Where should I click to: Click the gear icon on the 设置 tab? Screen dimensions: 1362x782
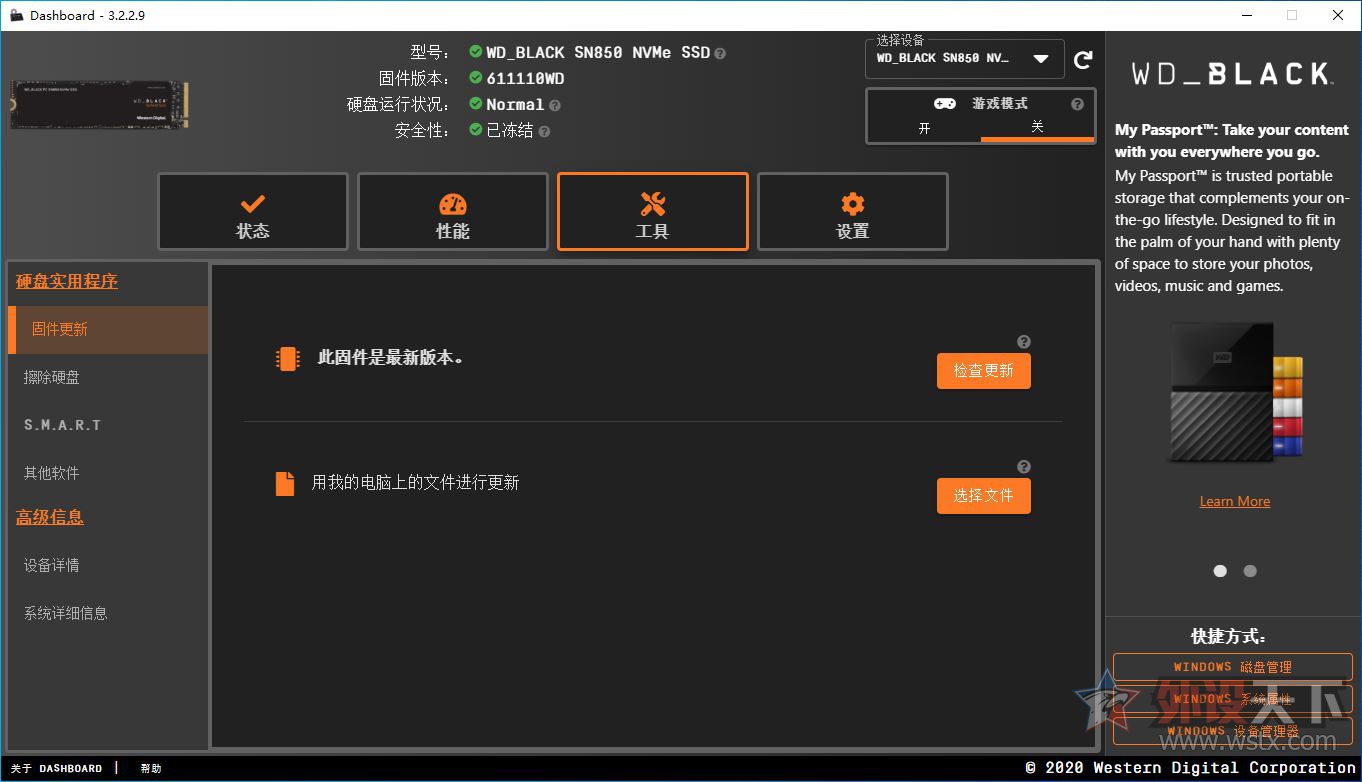[852, 202]
